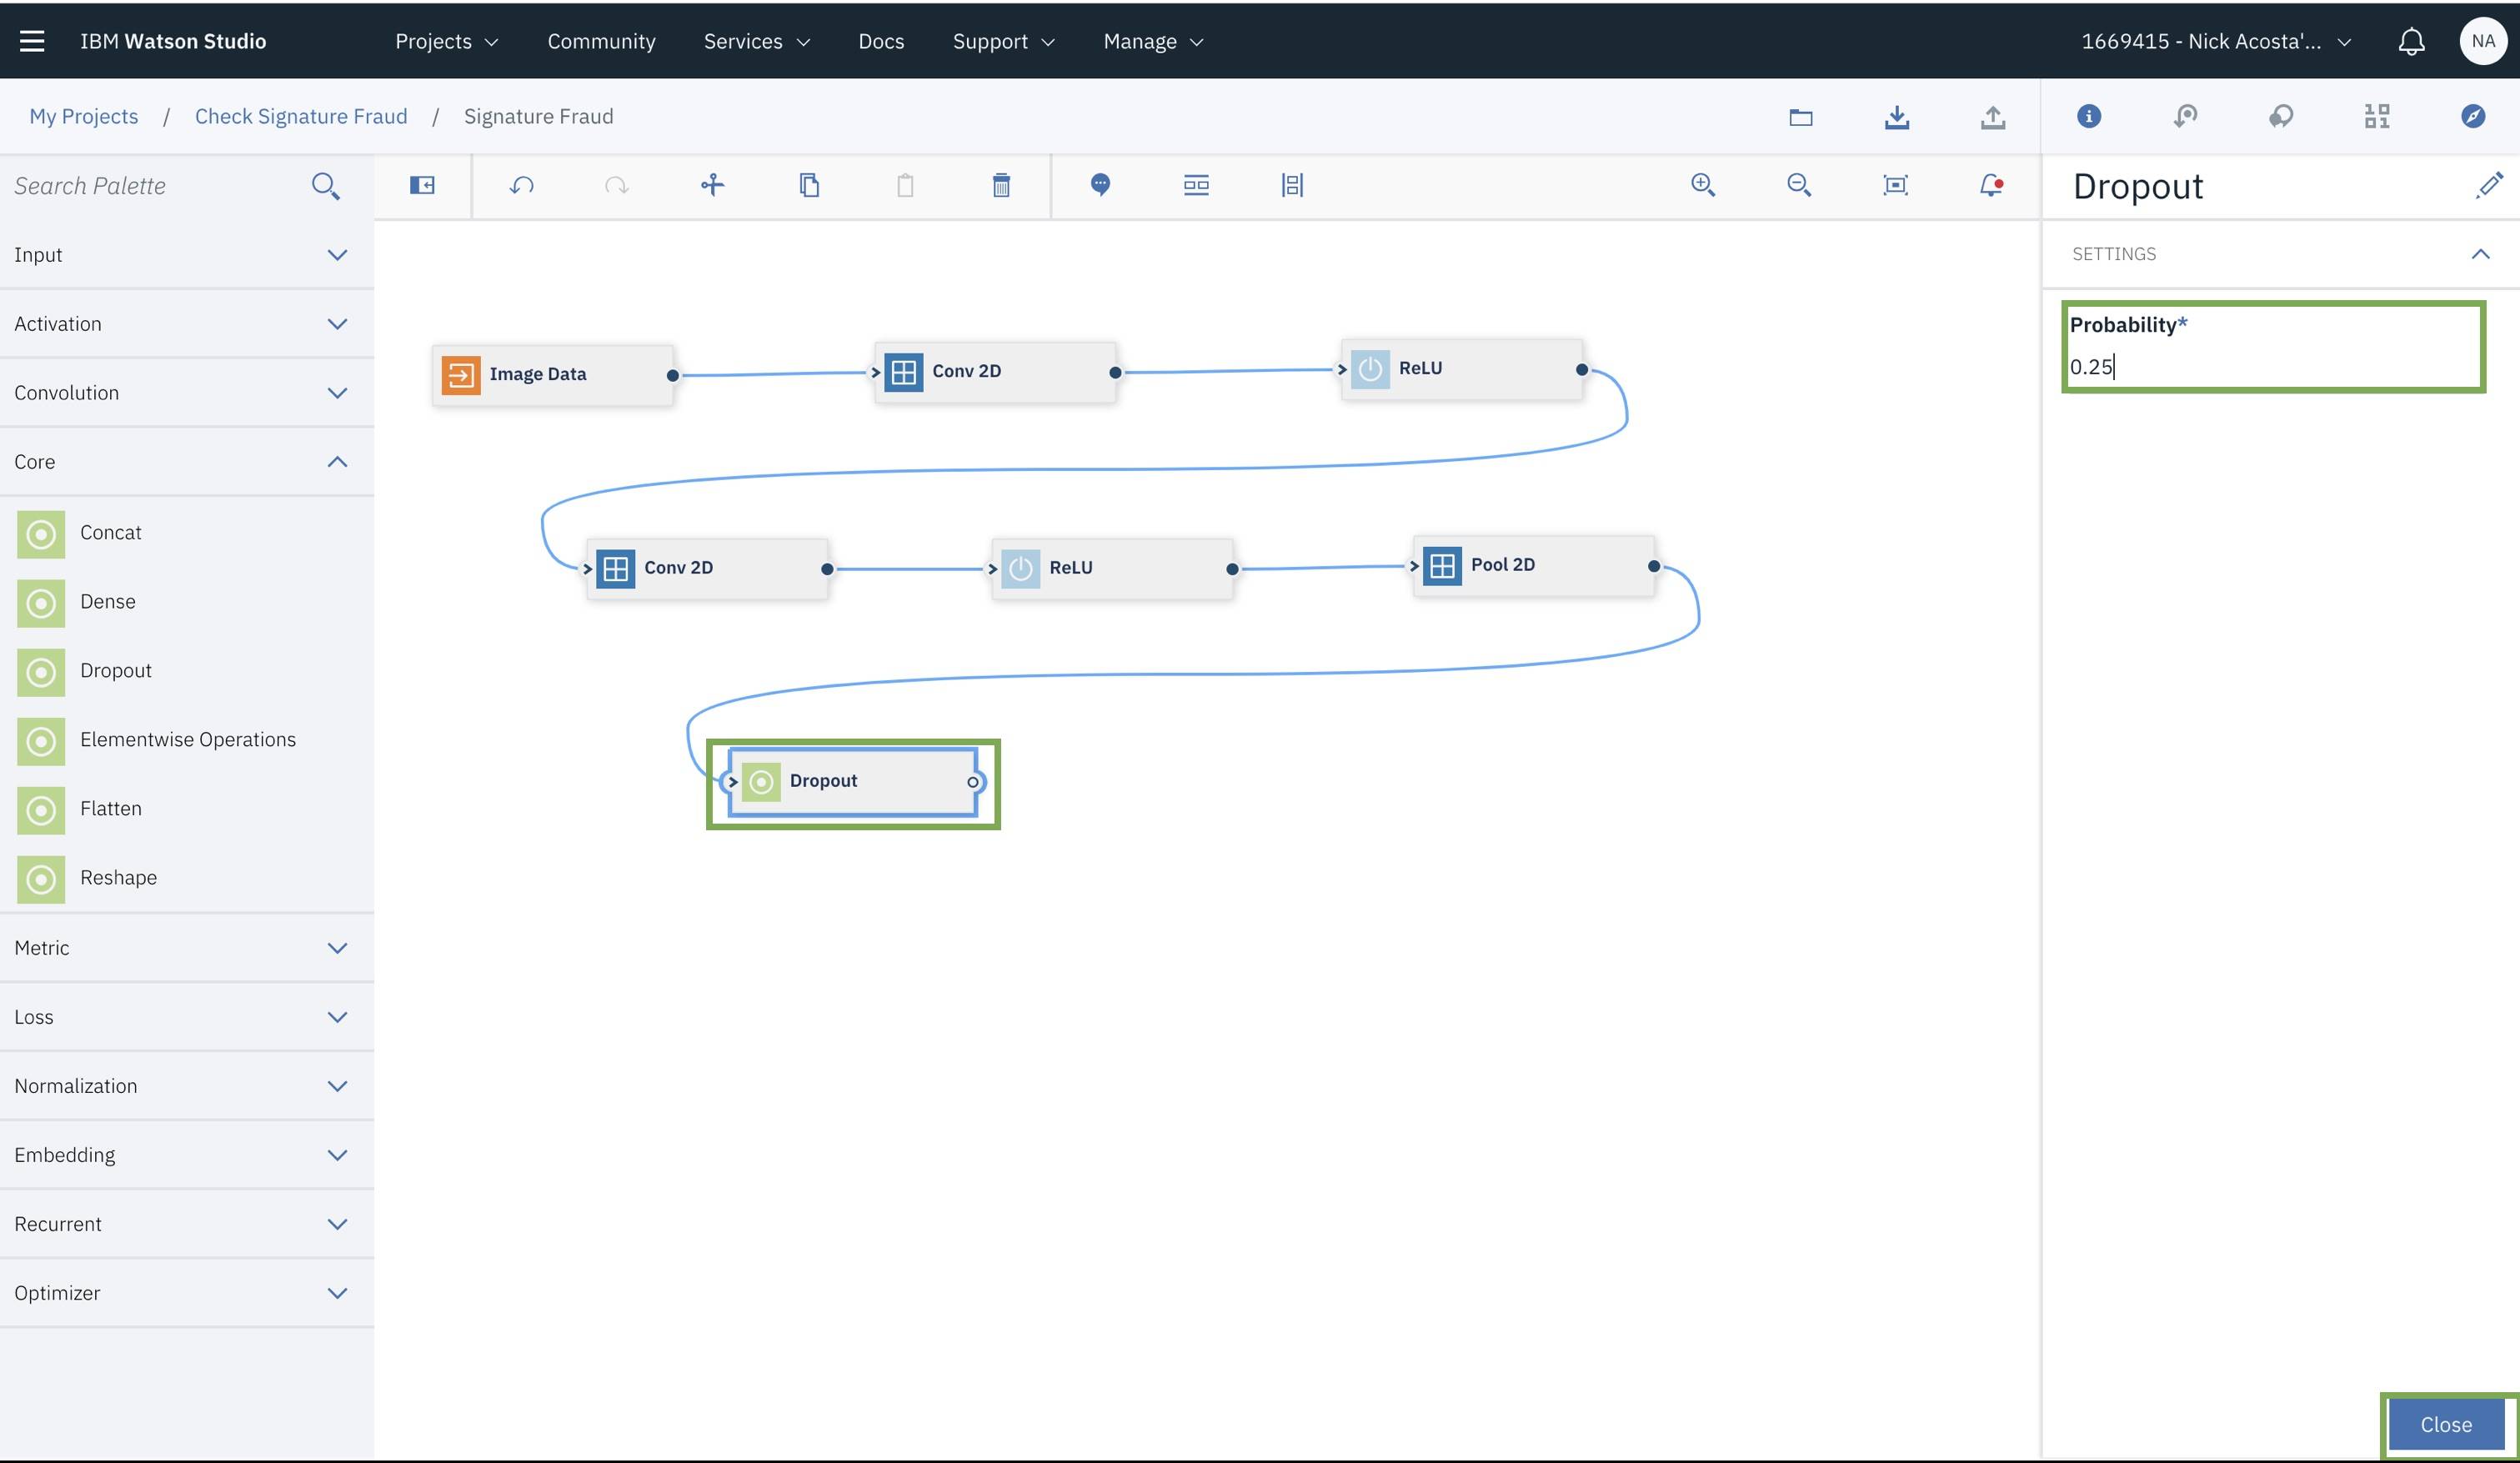Click the Probability input field
Image resolution: width=2520 pixels, height=1463 pixels.
(x=2273, y=367)
